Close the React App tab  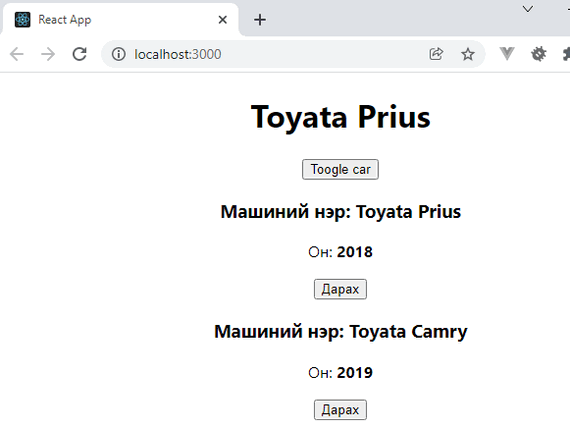[223, 20]
